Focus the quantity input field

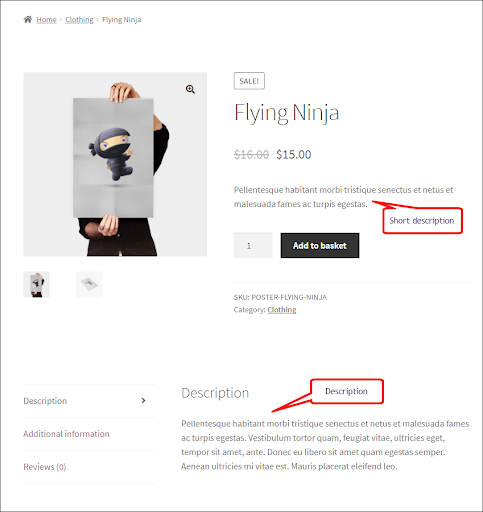pos(253,246)
